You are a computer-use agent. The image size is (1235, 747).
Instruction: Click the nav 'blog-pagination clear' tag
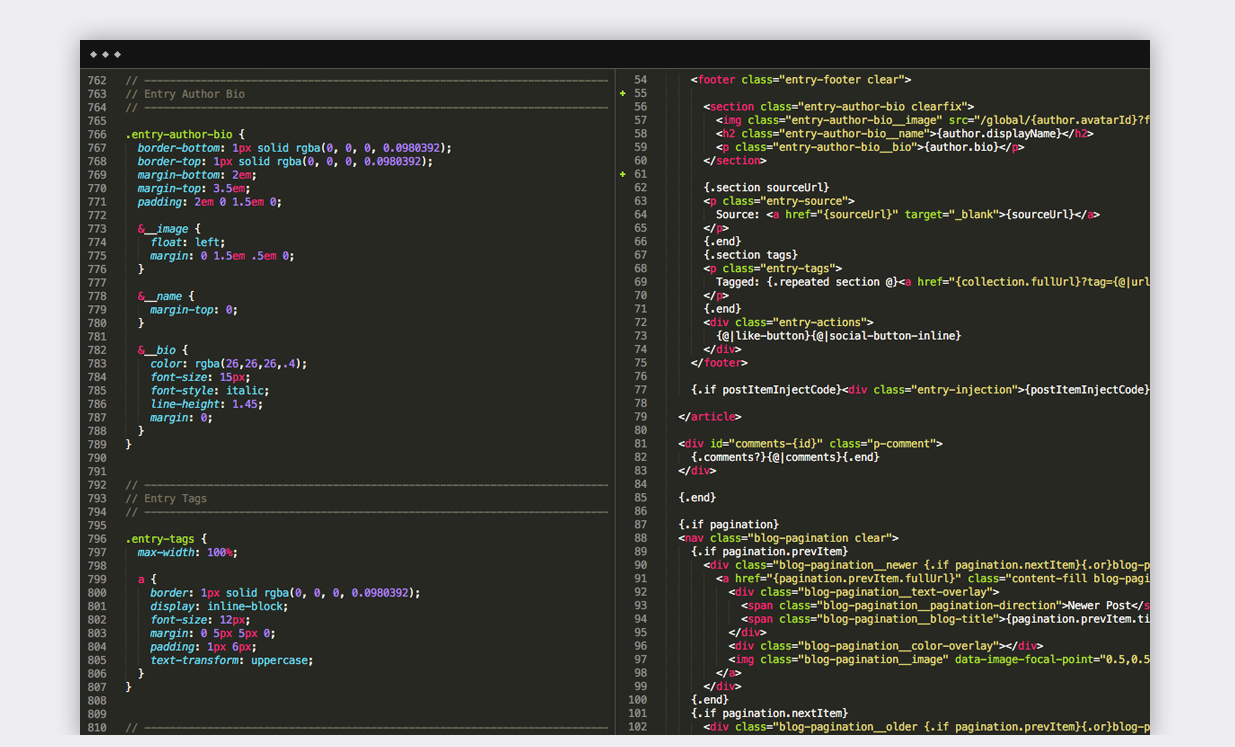(x=788, y=538)
